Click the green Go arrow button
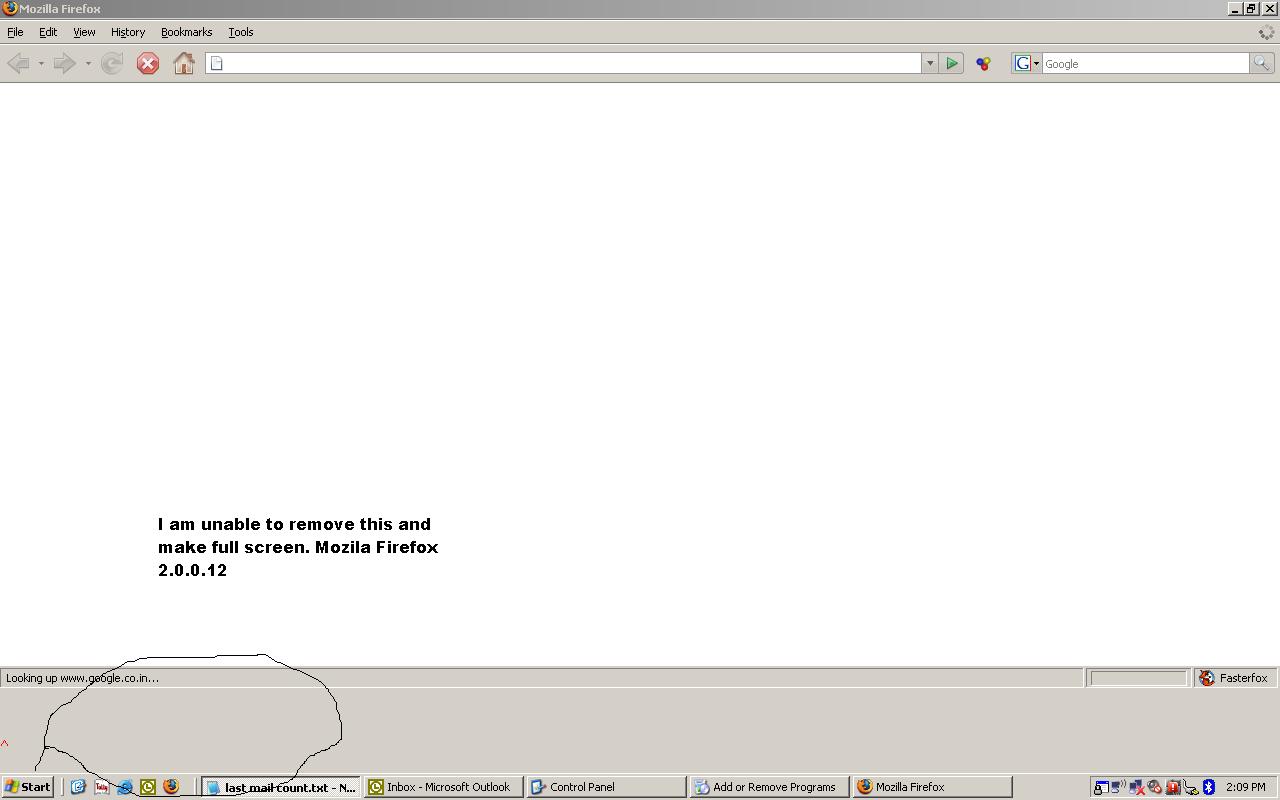This screenshot has height=800, width=1280. point(952,64)
